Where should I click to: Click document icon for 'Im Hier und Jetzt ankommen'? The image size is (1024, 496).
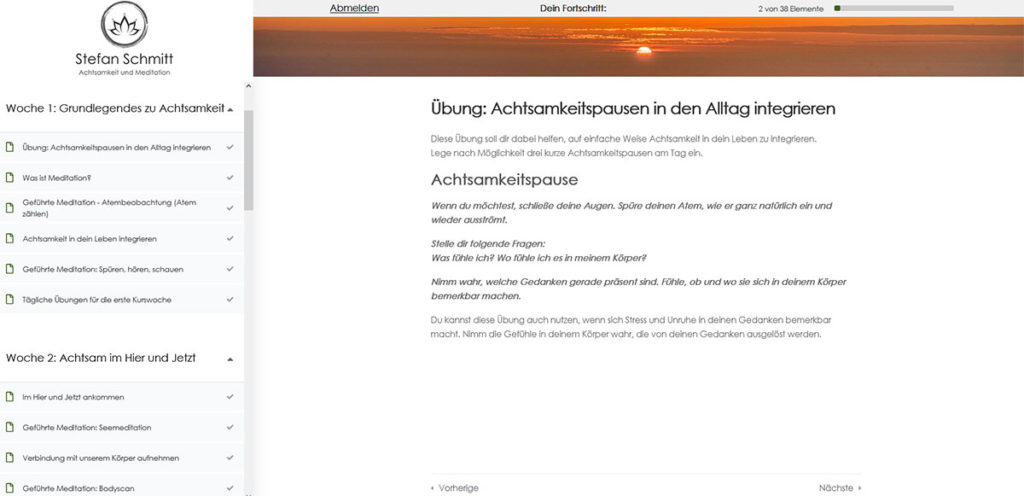pyautogui.click(x=9, y=397)
